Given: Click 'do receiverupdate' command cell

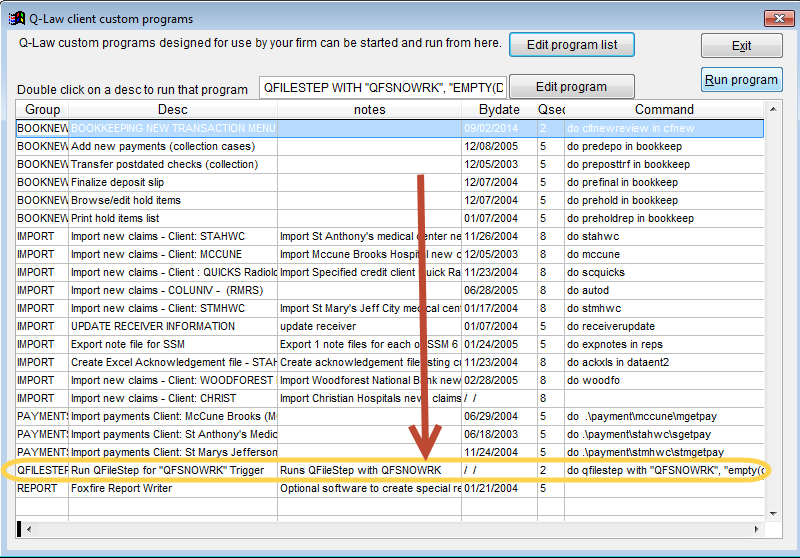Looking at the screenshot, I should pos(664,326).
